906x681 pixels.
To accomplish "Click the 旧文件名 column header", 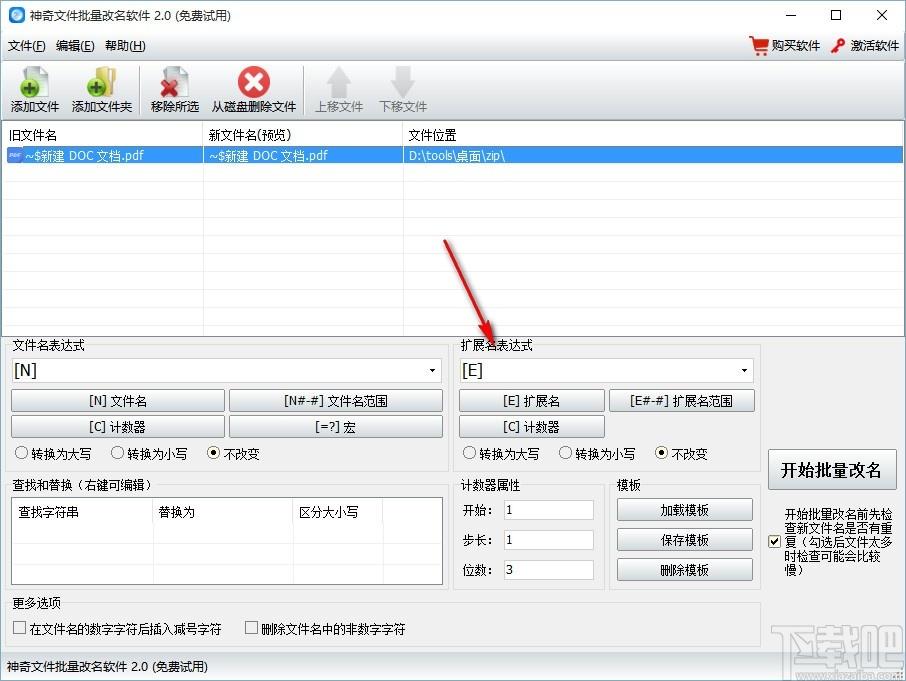I will click(103, 135).
